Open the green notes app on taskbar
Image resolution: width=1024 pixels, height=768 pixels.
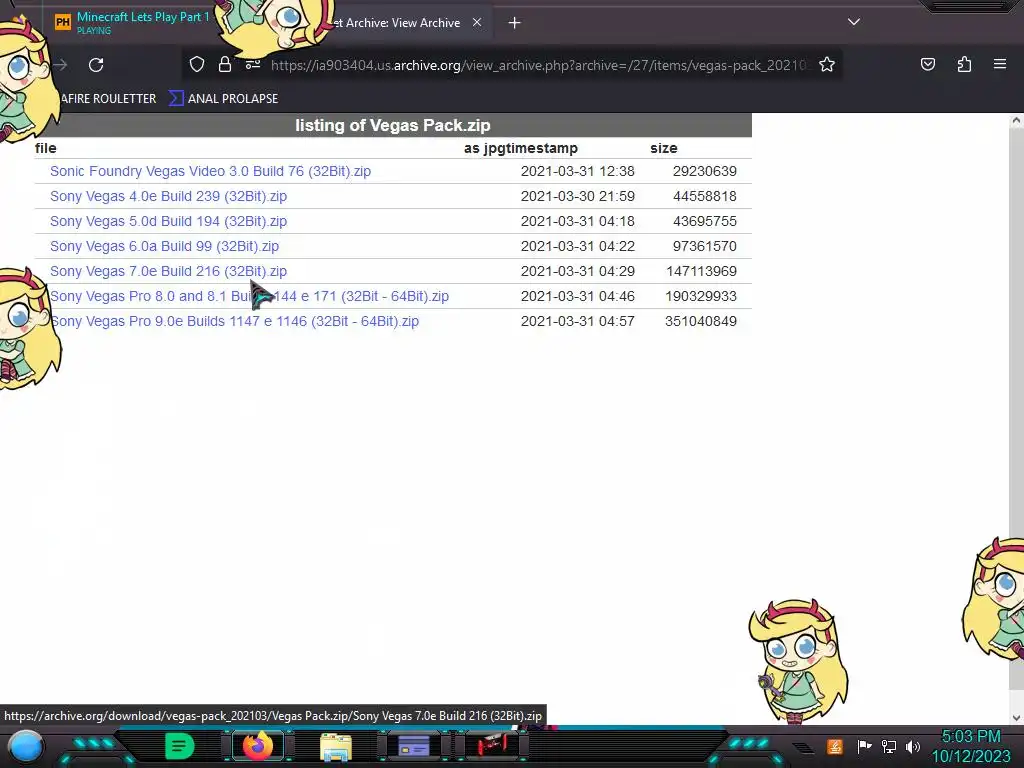180,746
